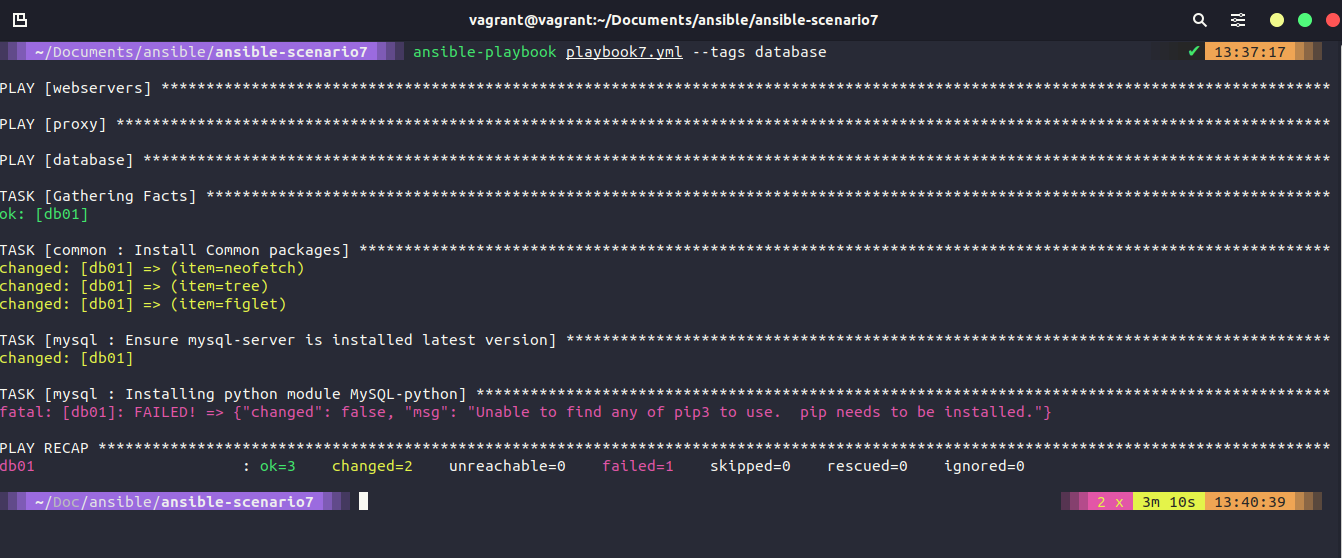This screenshot has height=558, width=1342.
Task: Click the fatal FAILED error line
Action: (525, 412)
